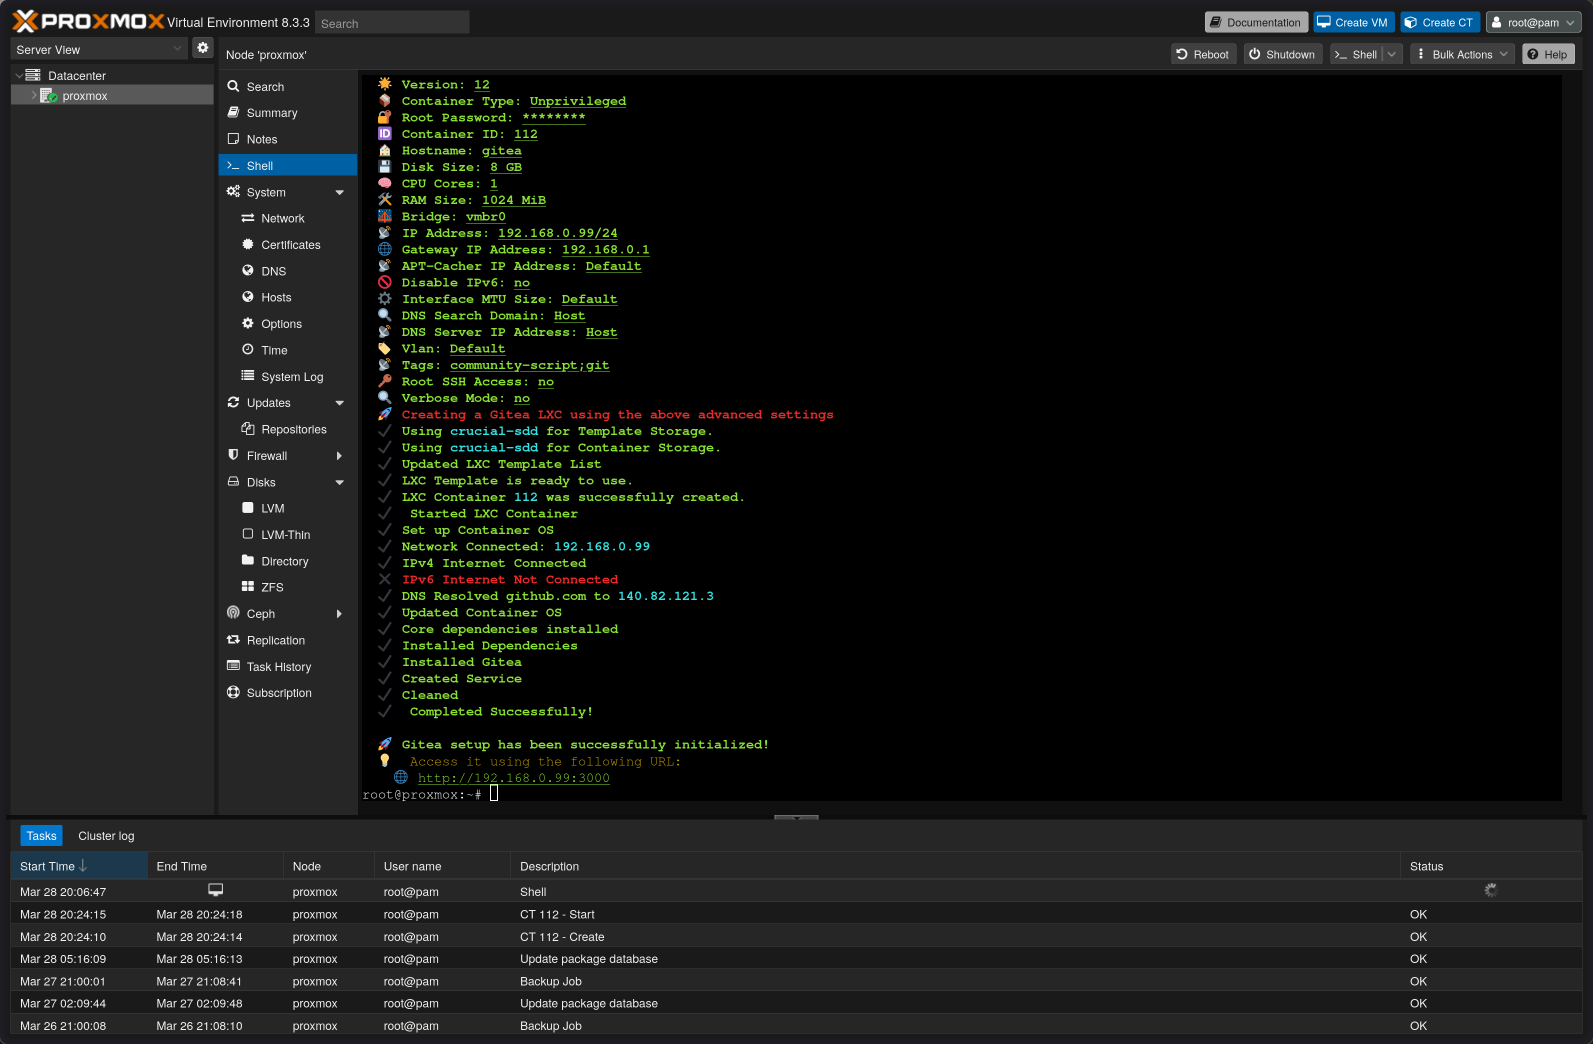The height and width of the screenshot is (1044, 1593).
Task: Open the root@pam user menu
Action: click(1531, 22)
